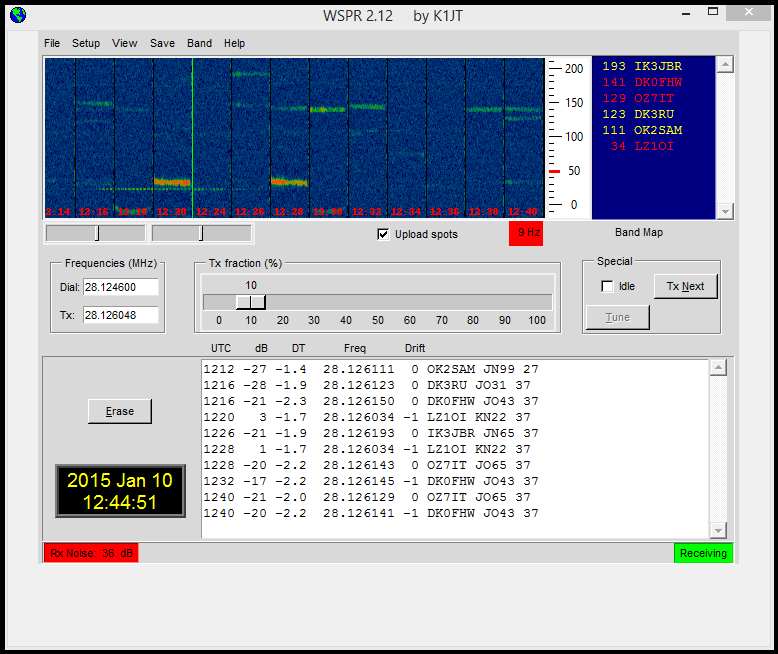Click the red Tx frequency marker on scale

(554, 171)
